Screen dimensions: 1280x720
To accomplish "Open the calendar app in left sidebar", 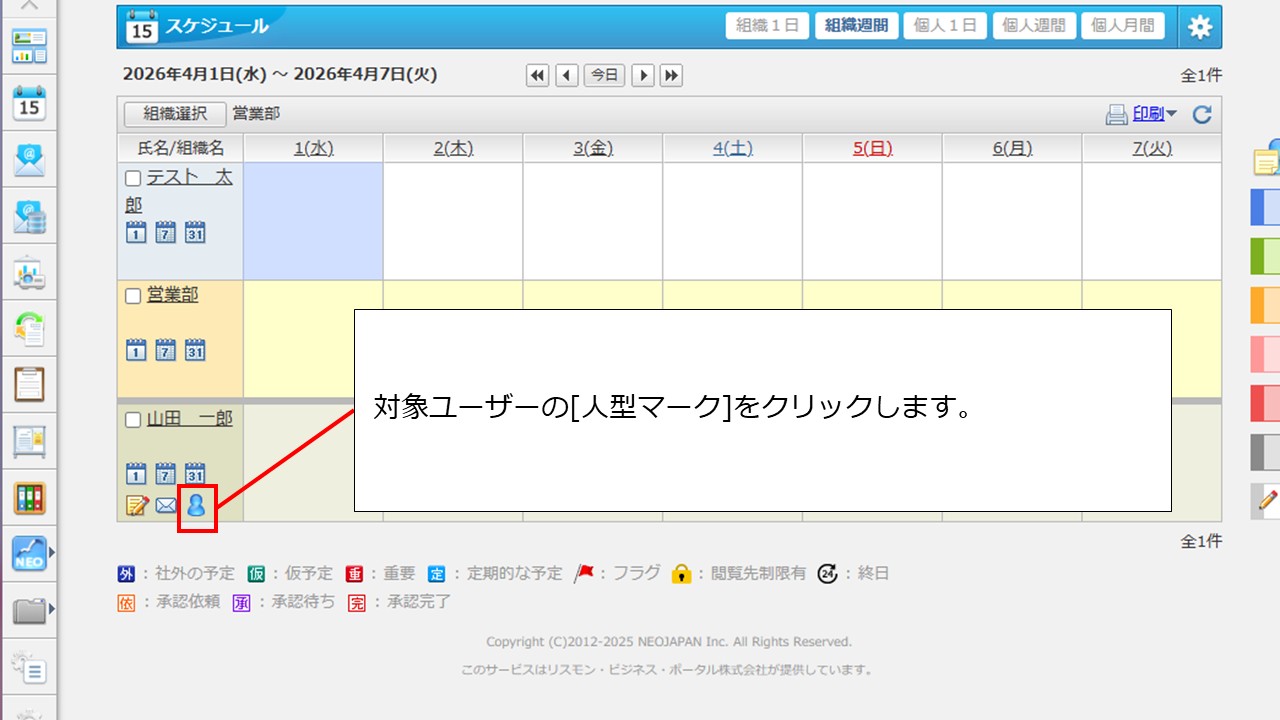I will pos(29,102).
